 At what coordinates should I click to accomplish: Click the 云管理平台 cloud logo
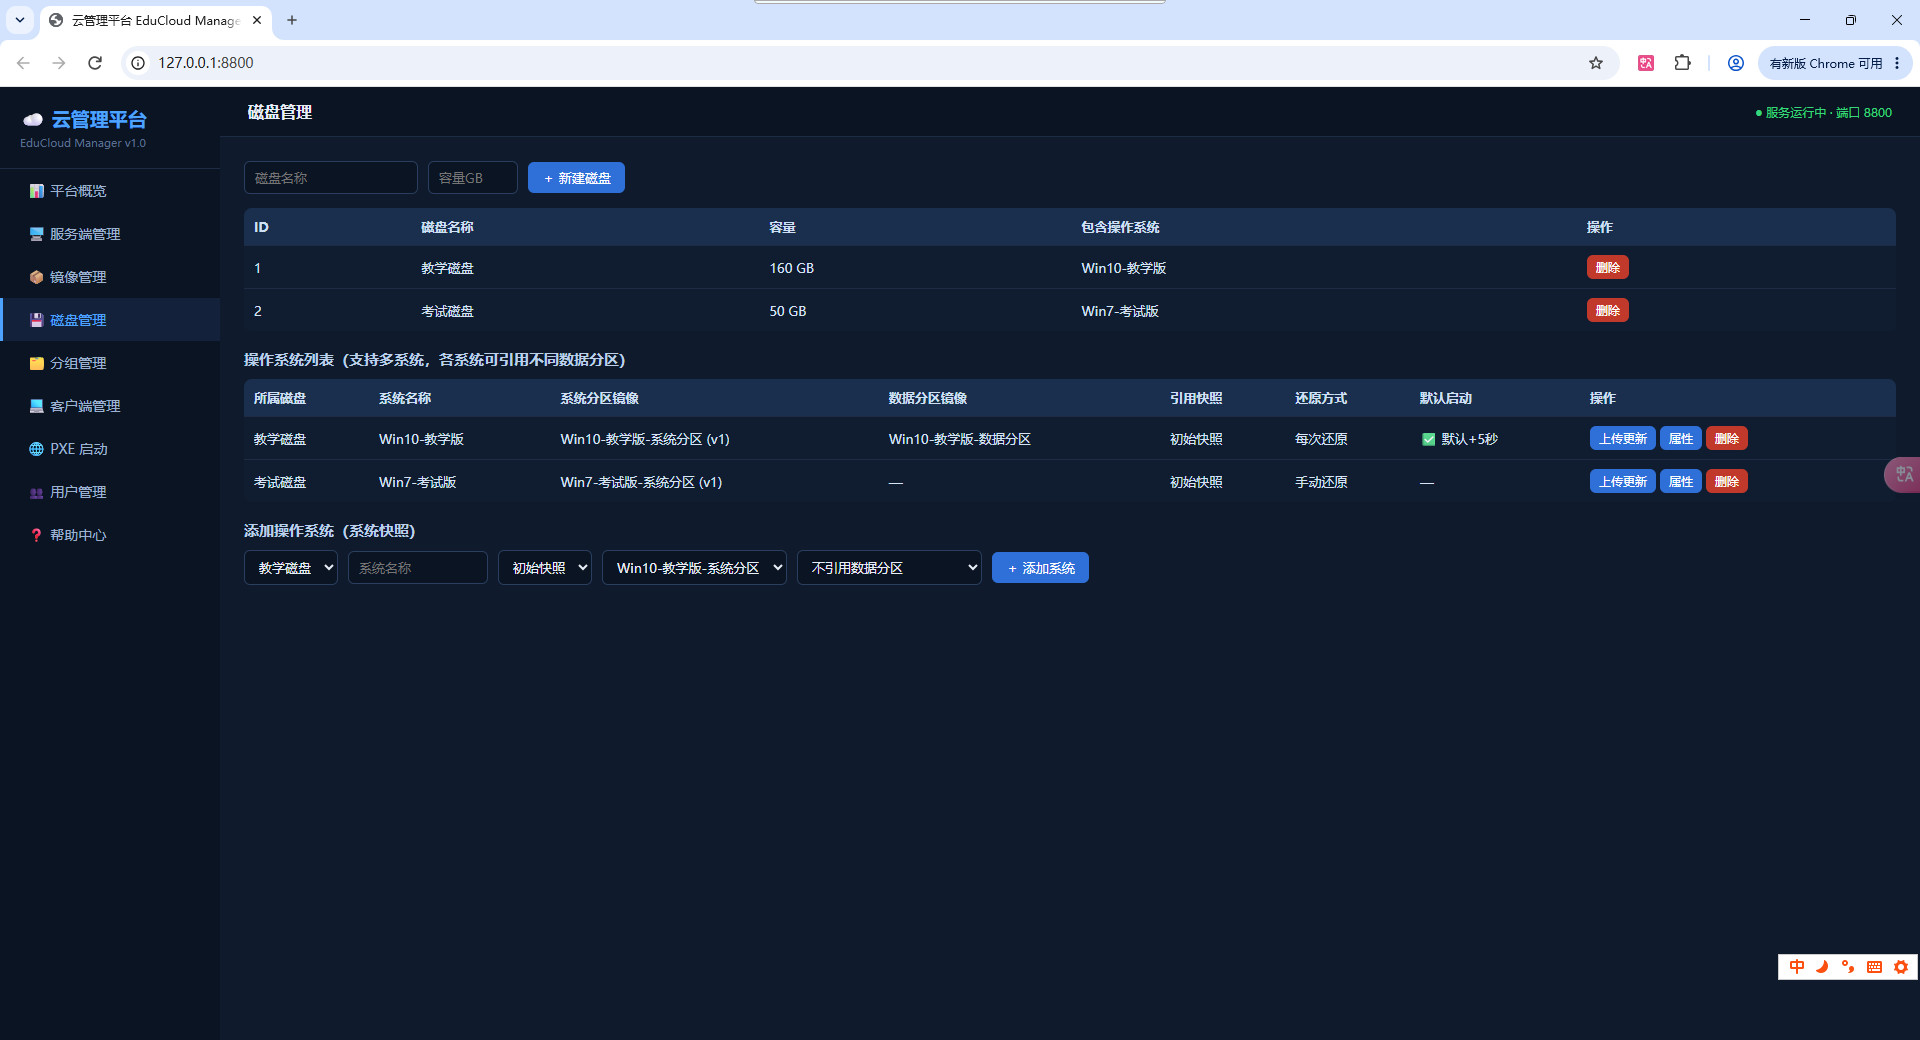click(x=33, y=120)
